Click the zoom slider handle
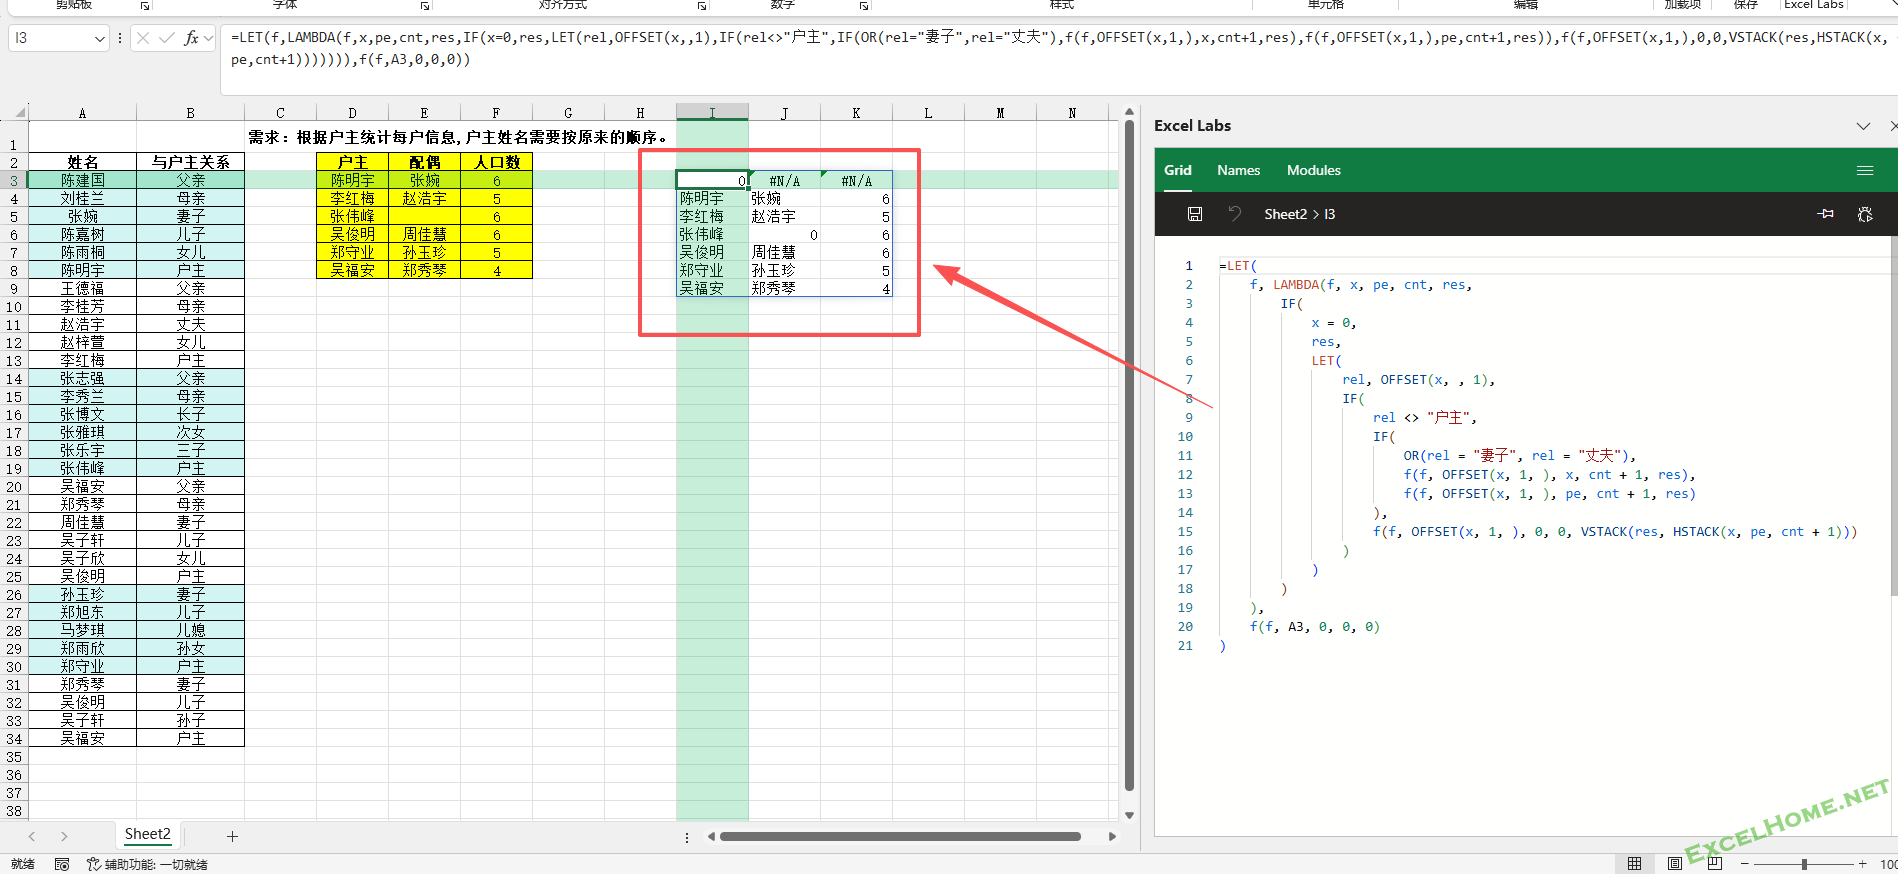Screen dimensions: 1898x874 click(x=1804, y=864)
